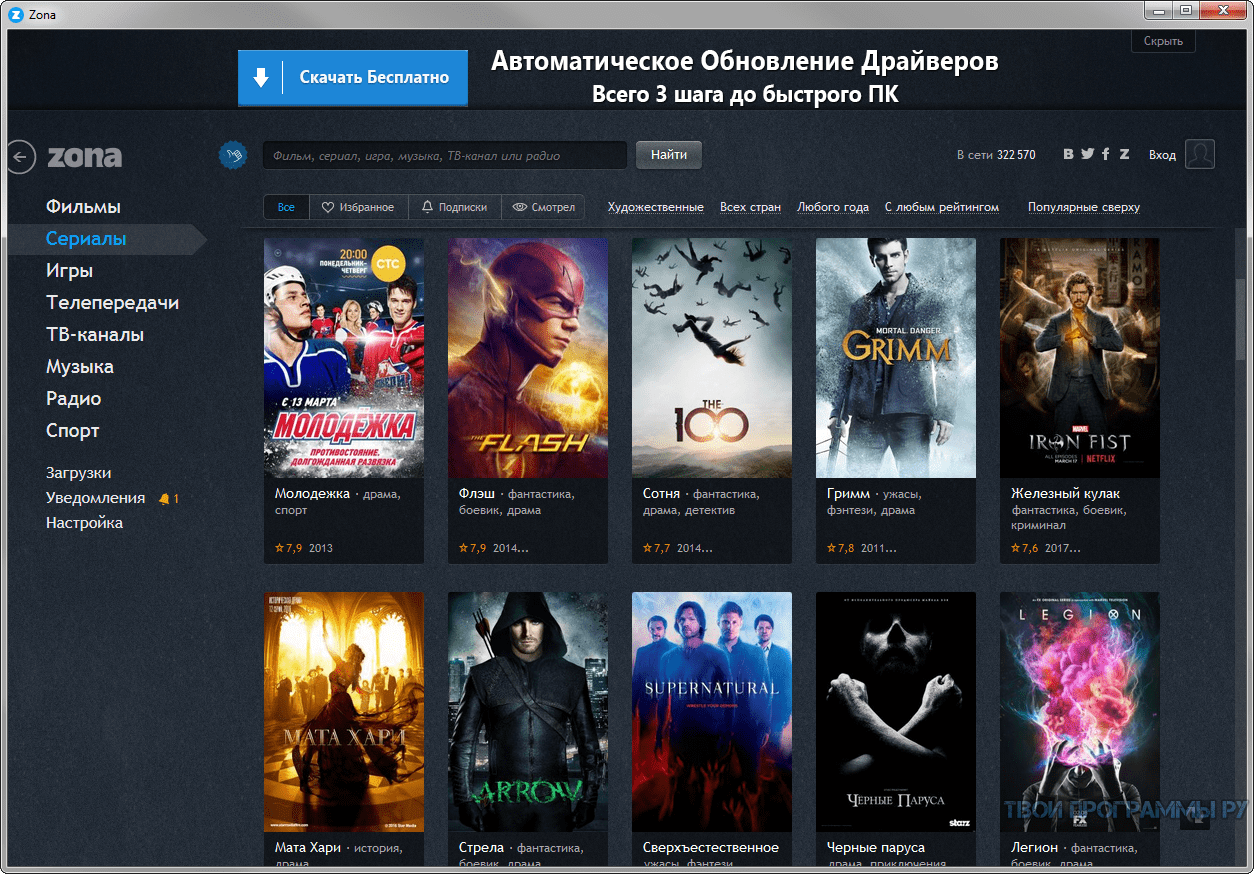Image resolution: width=1254 pixels, height=874 pixels.
Task: Click the Сотня title text
Action: coord(661,494)
